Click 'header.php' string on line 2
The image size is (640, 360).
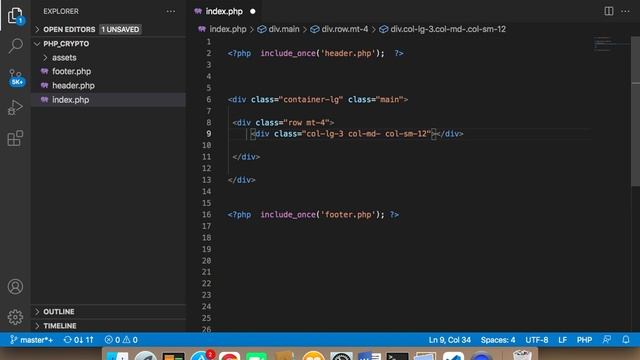pyautogui.click(x=348, y=53)
